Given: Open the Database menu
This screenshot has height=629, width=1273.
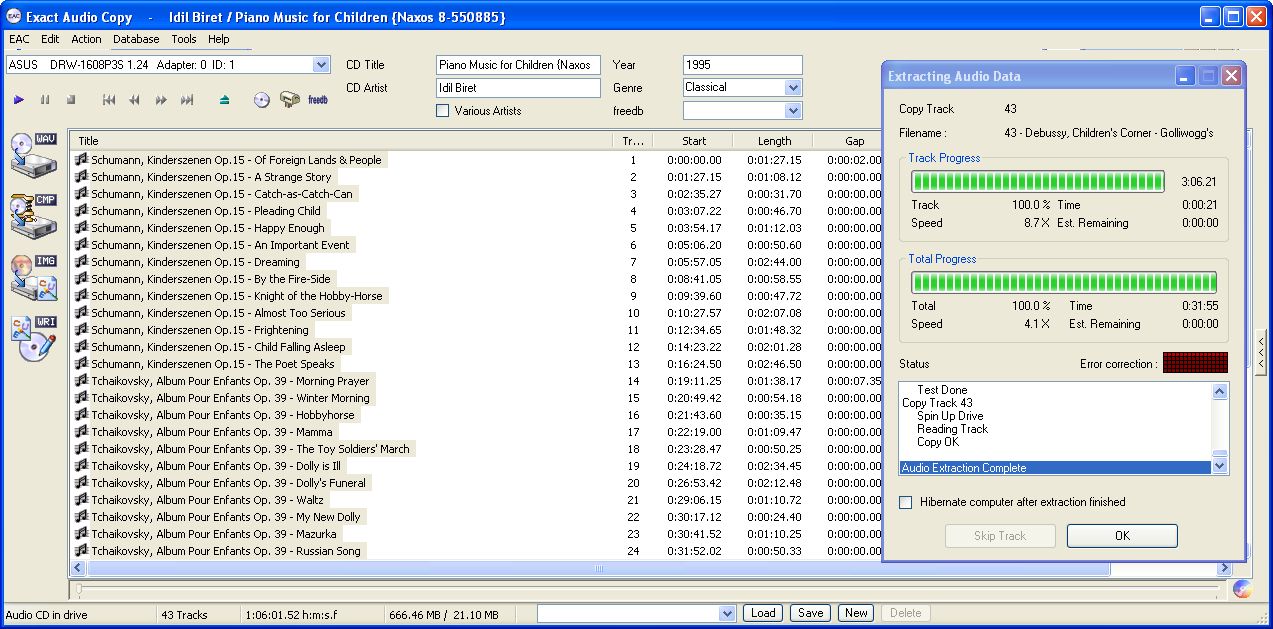Looking at the screenshot, I should point(136,40).
